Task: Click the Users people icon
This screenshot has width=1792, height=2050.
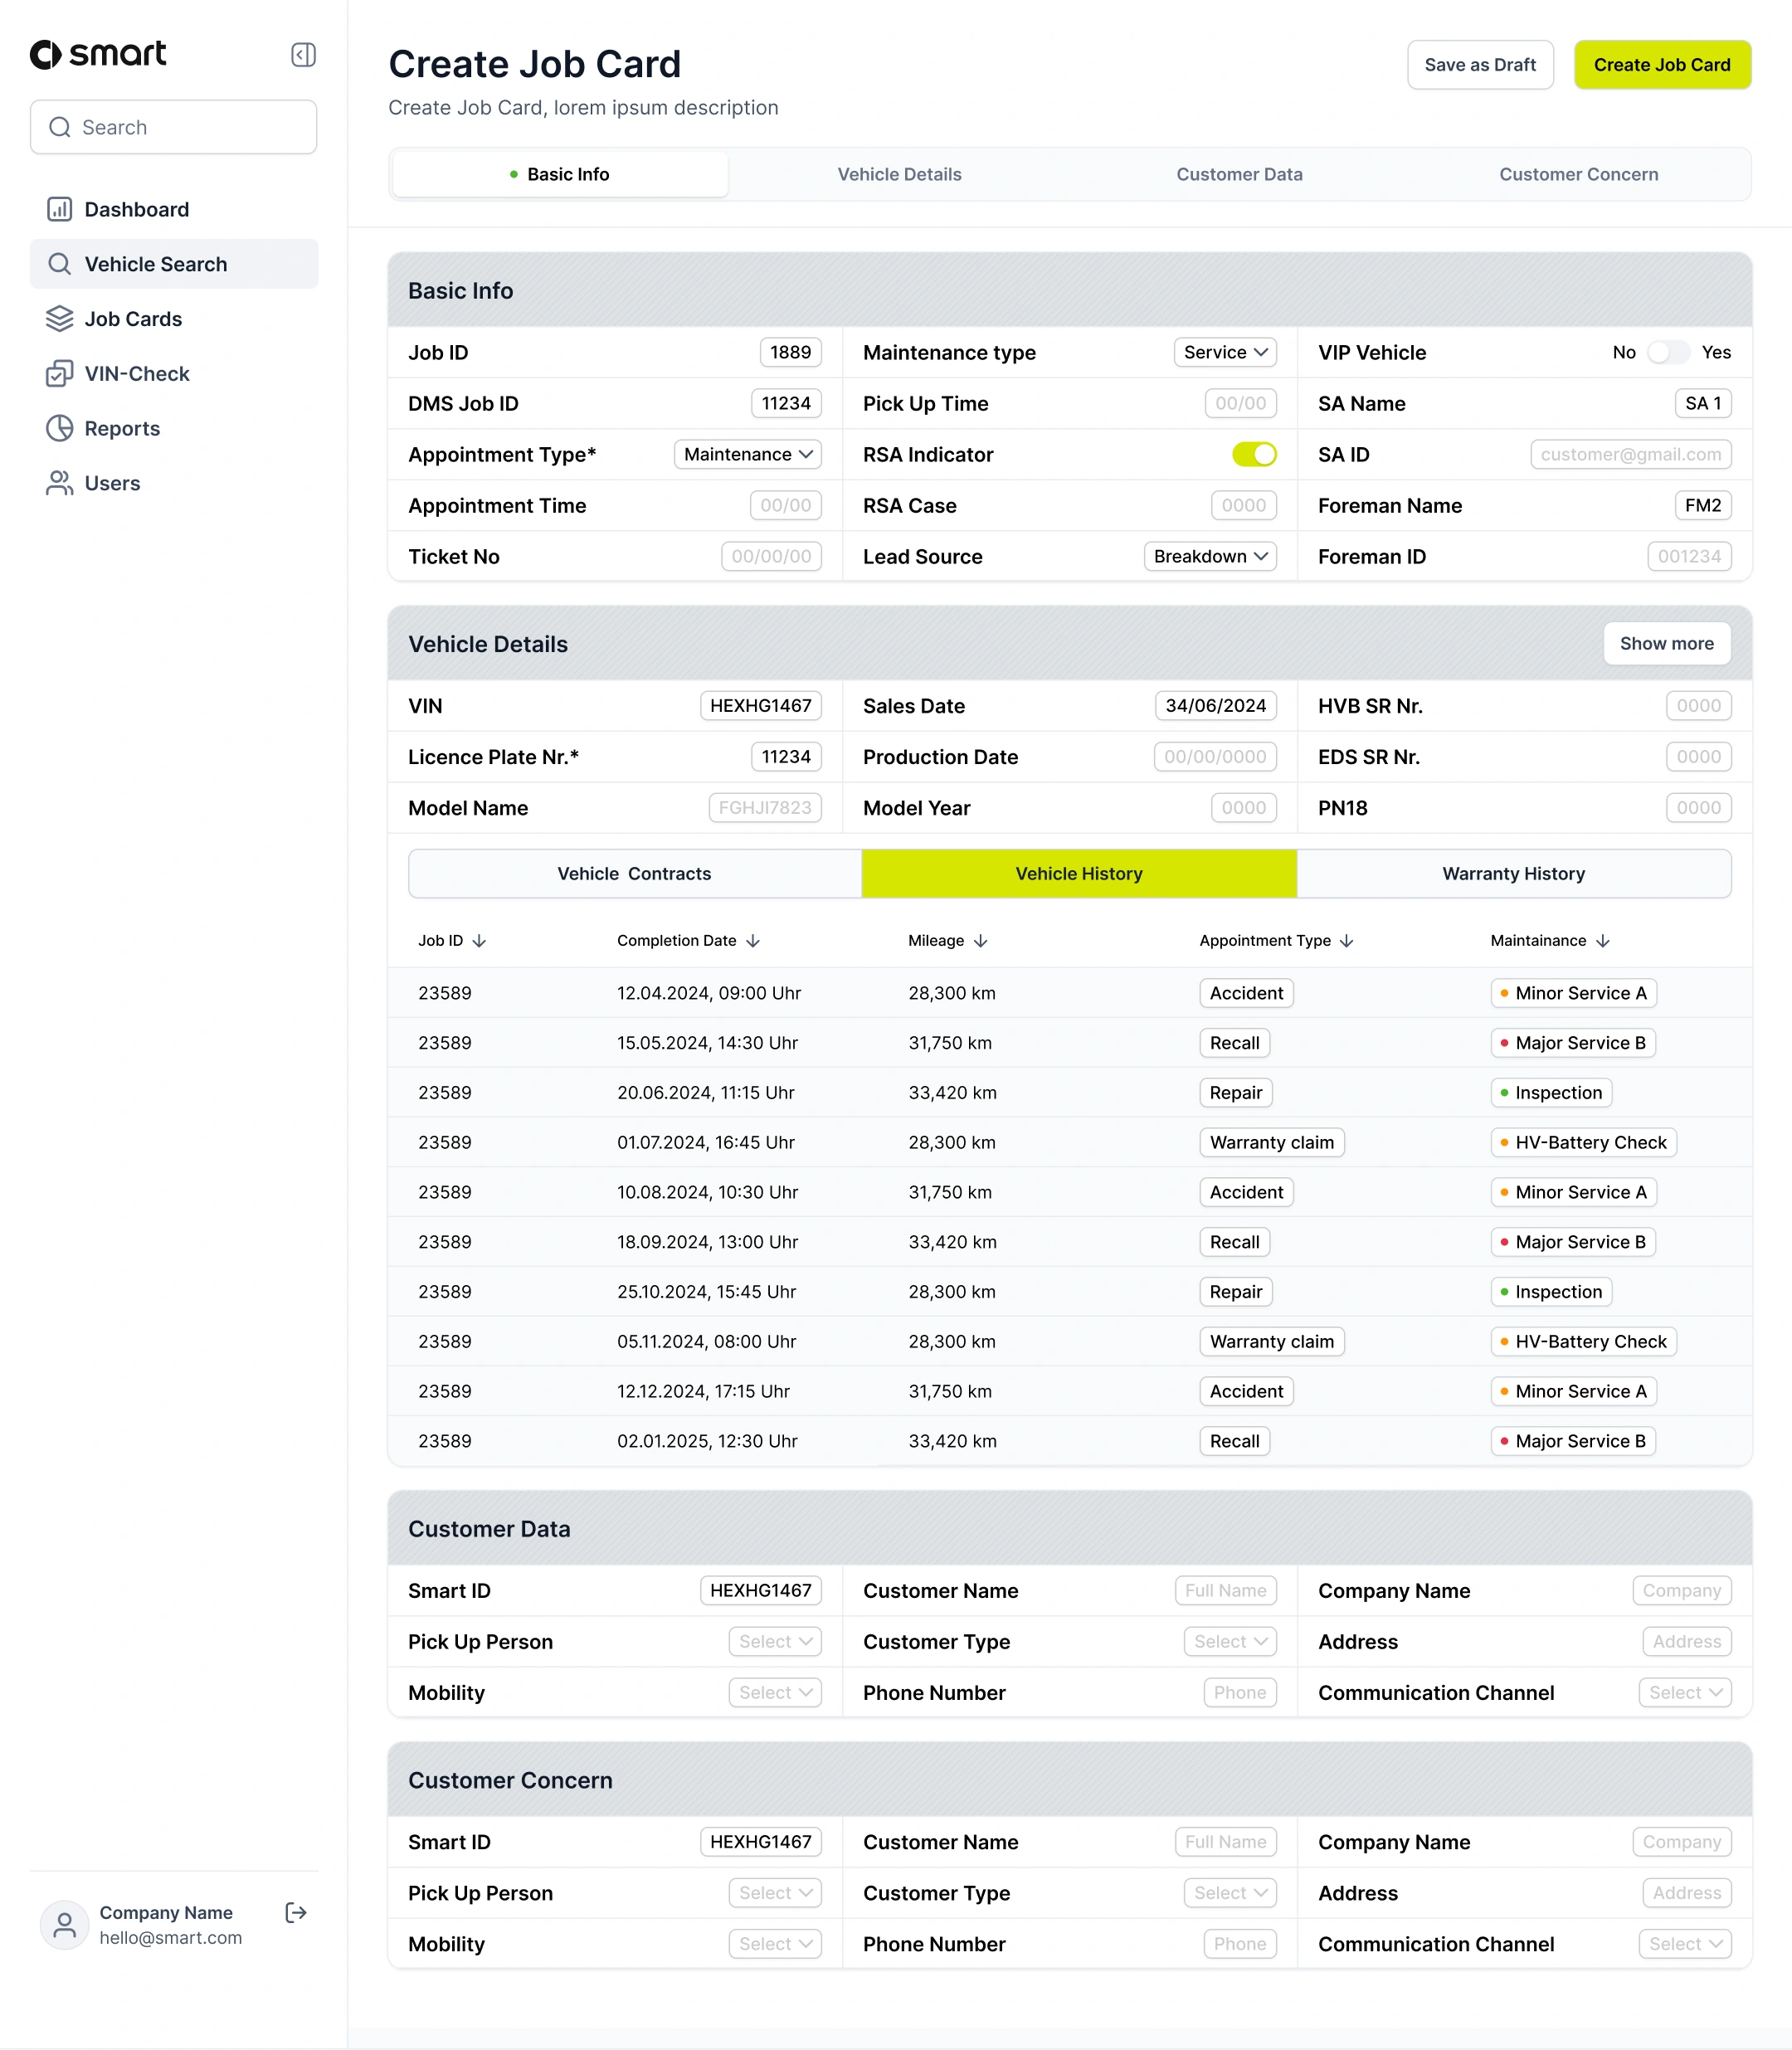Action: coord(60,483)
